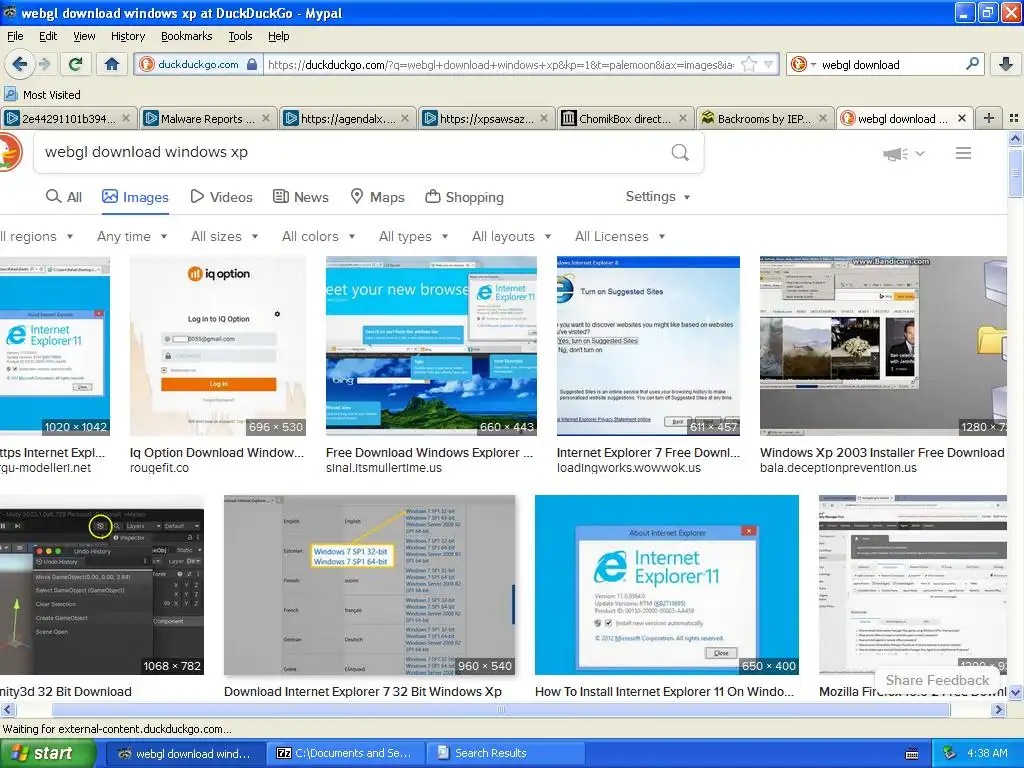Close the Malware Reports tab
1024x768 pixels.
(265, 118)
